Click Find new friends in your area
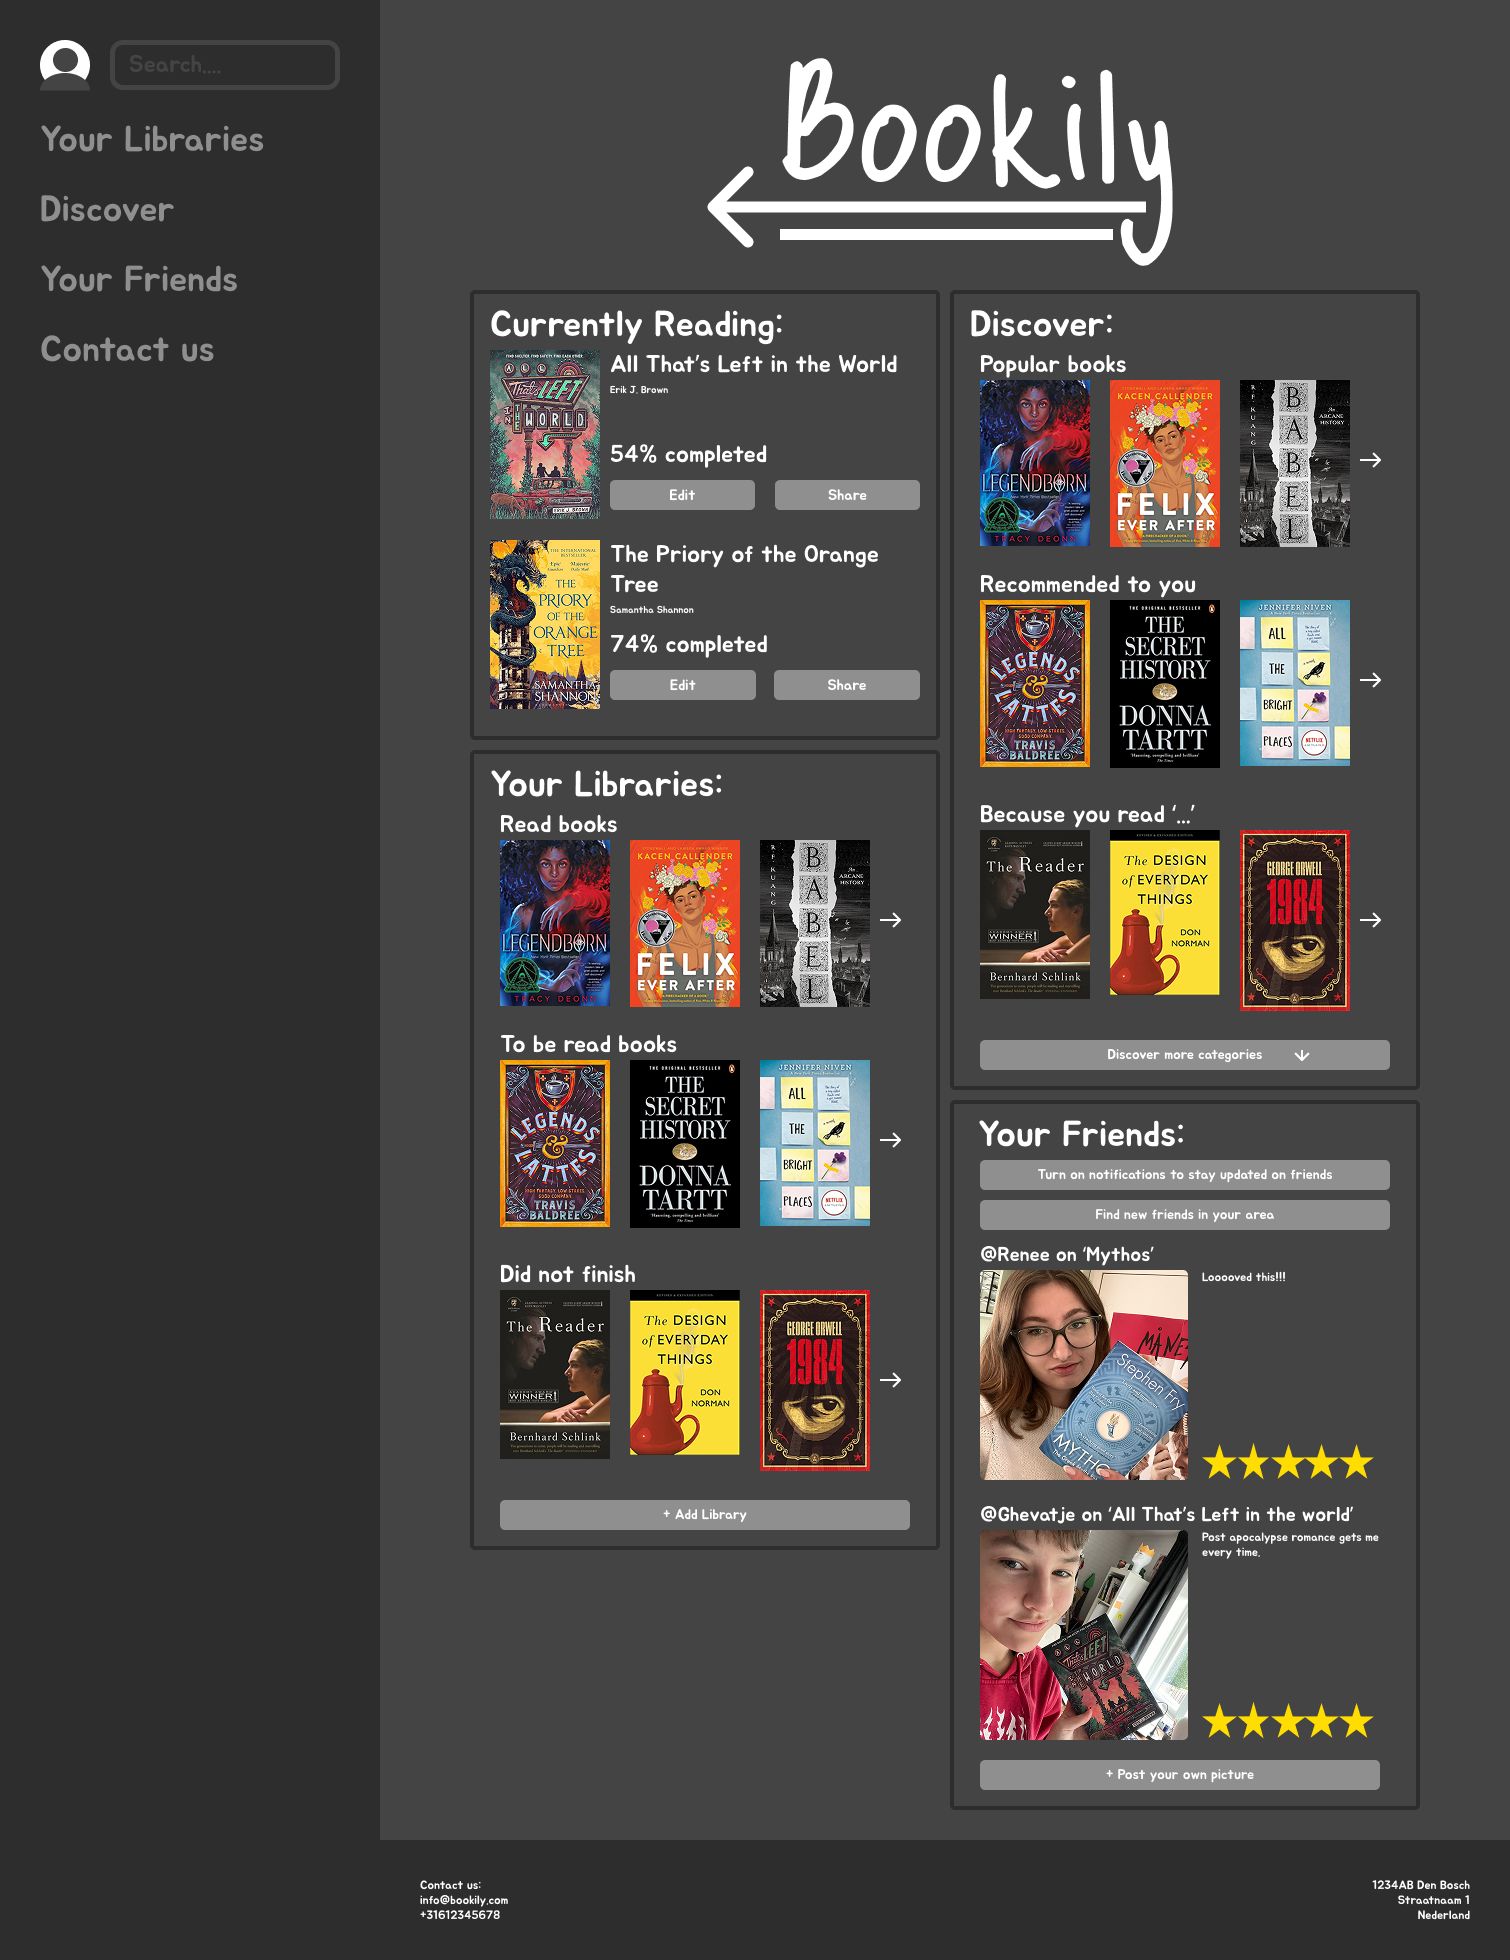 click(x=1185, y=1215)
